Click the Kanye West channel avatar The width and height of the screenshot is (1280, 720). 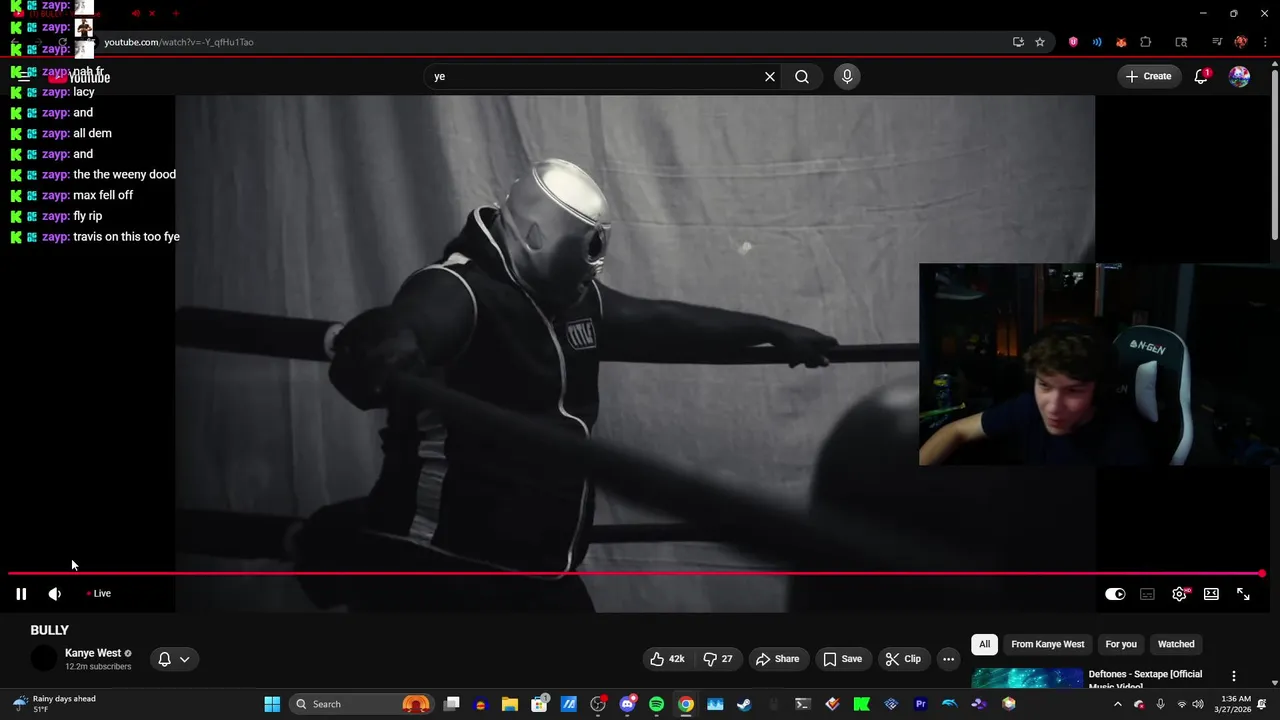click(44, 659)
